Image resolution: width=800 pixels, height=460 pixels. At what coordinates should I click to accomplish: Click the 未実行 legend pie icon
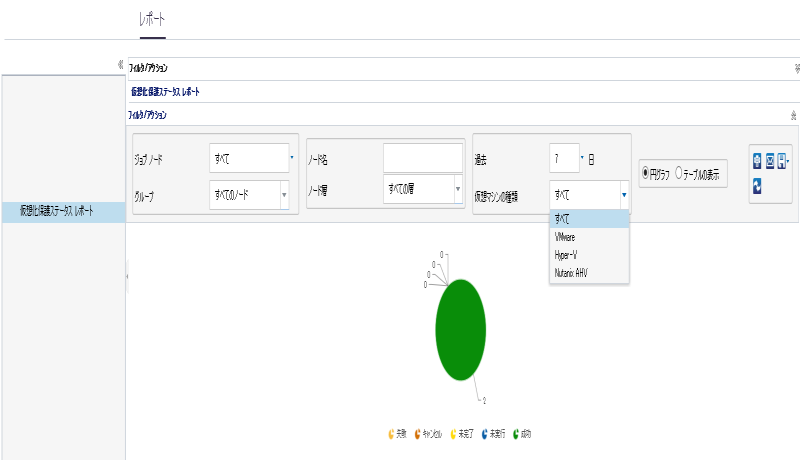coord(485,434)
